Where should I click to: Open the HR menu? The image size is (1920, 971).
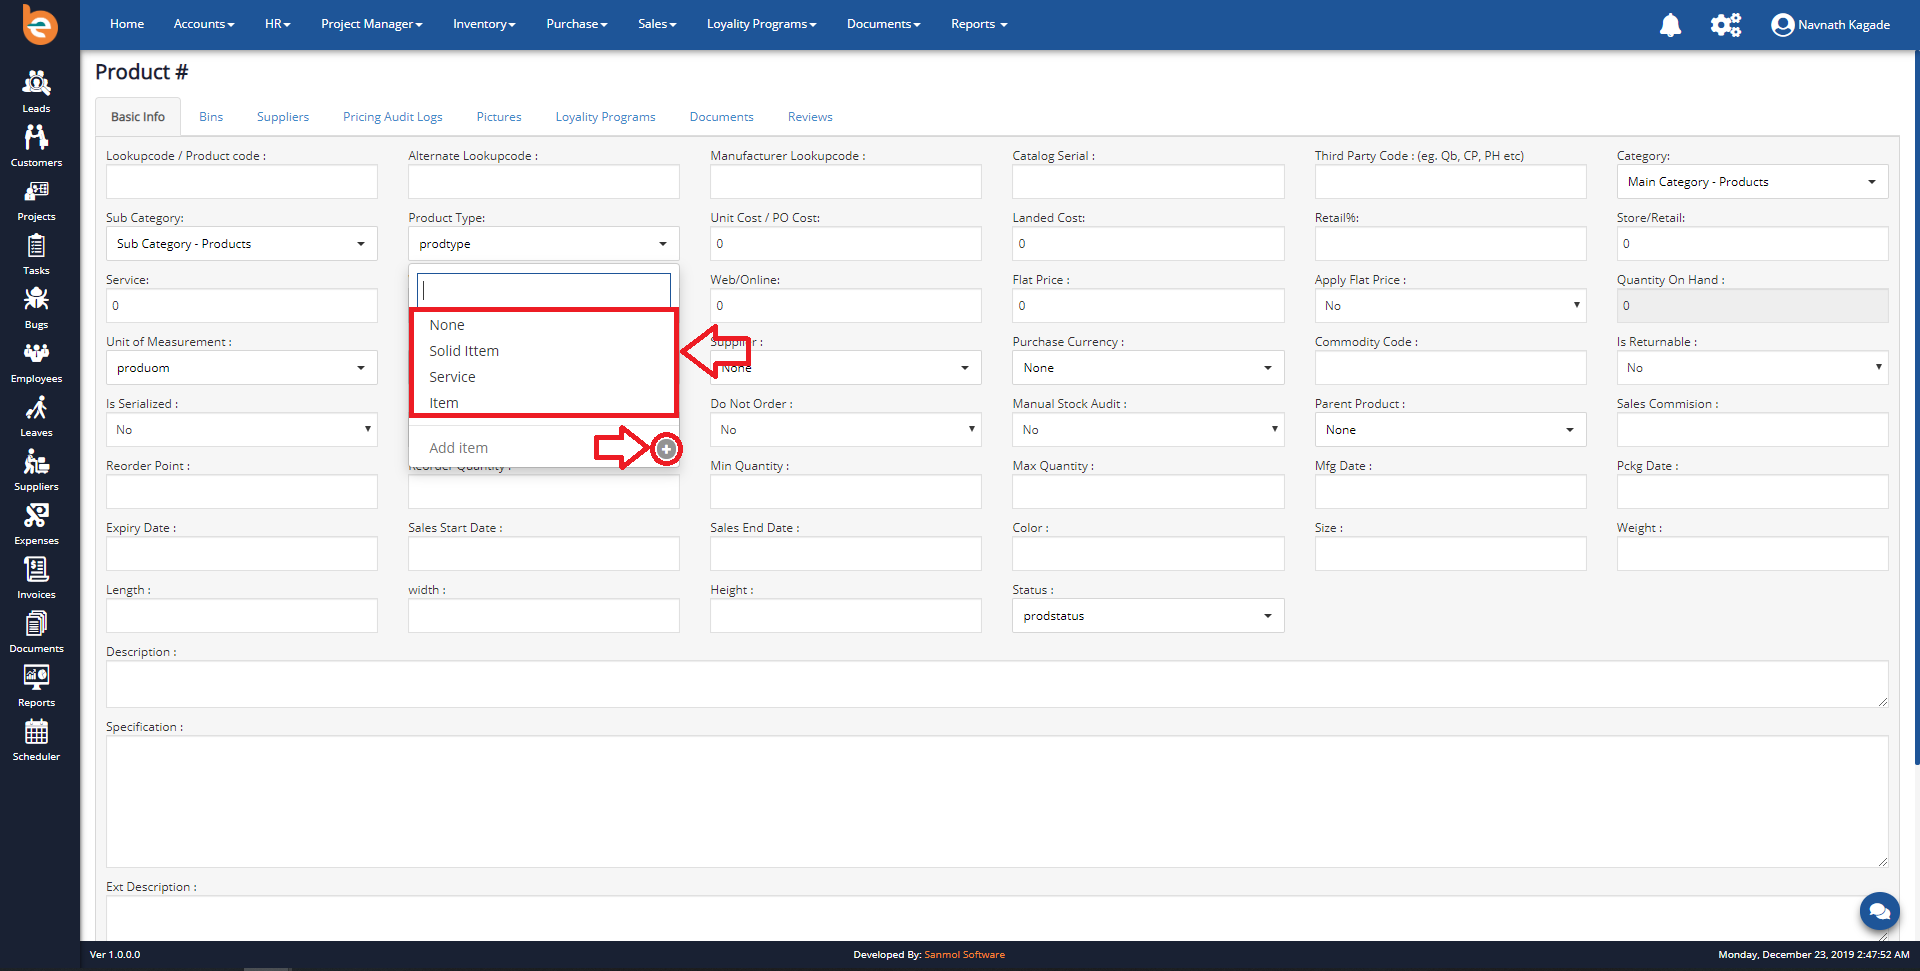pyautogui.click(x=277, y=24)
